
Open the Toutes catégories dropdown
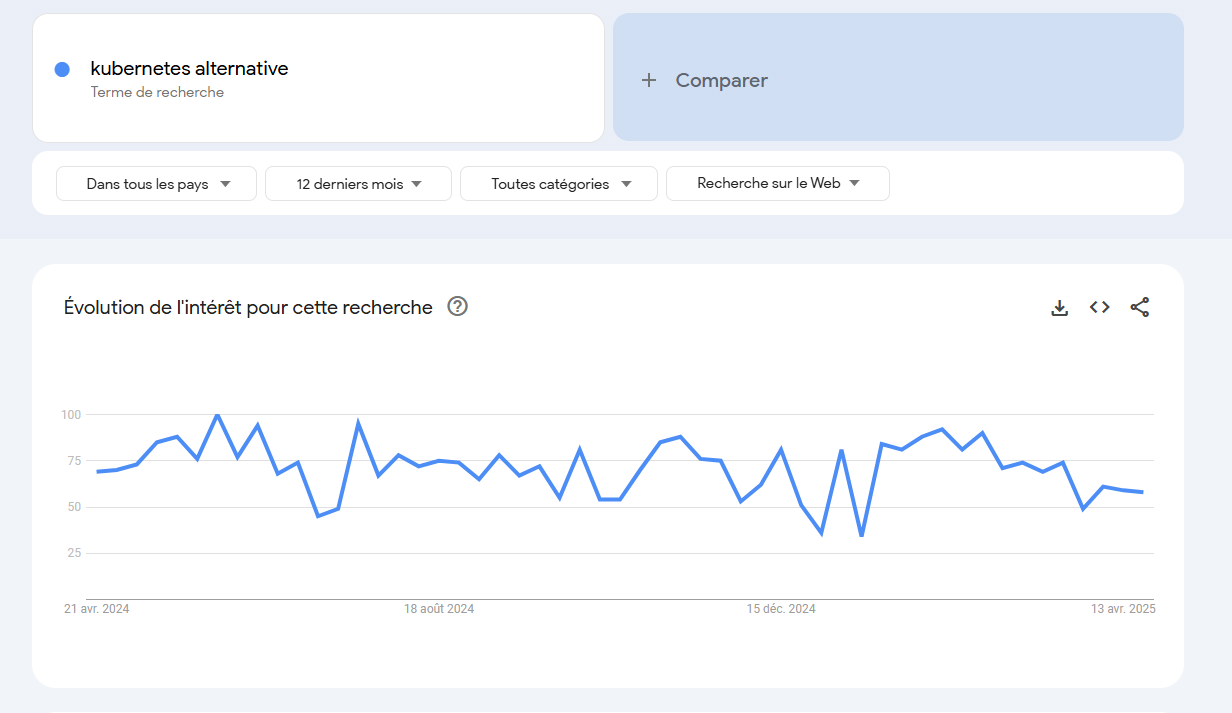pos(559,184)
